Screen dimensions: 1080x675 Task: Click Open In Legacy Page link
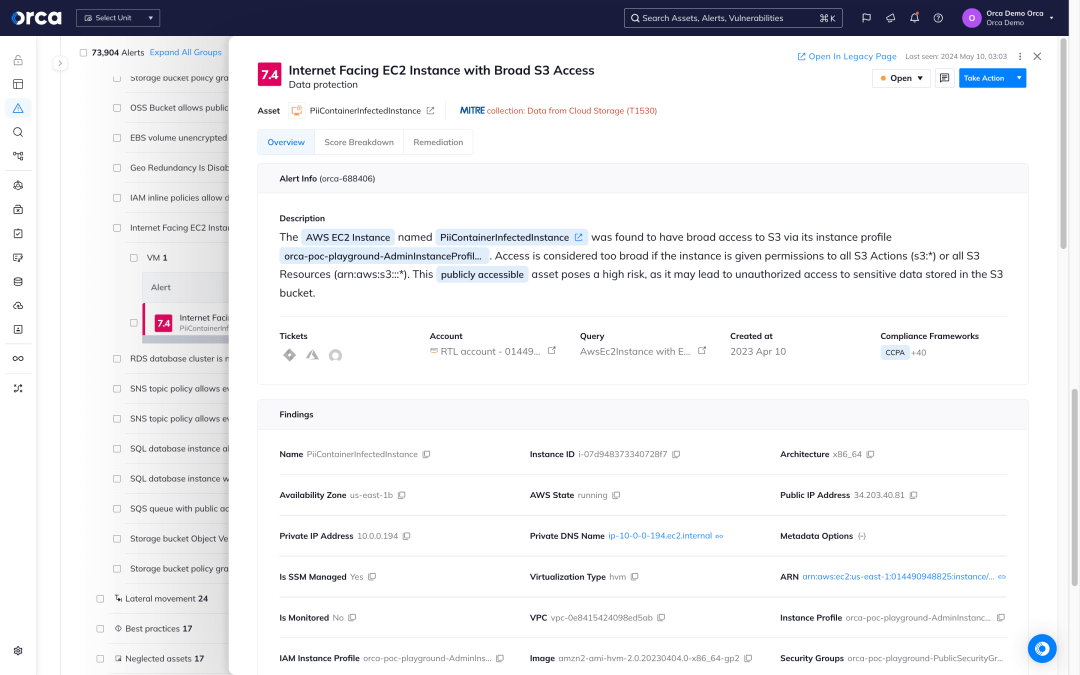(x=847, y=56)
